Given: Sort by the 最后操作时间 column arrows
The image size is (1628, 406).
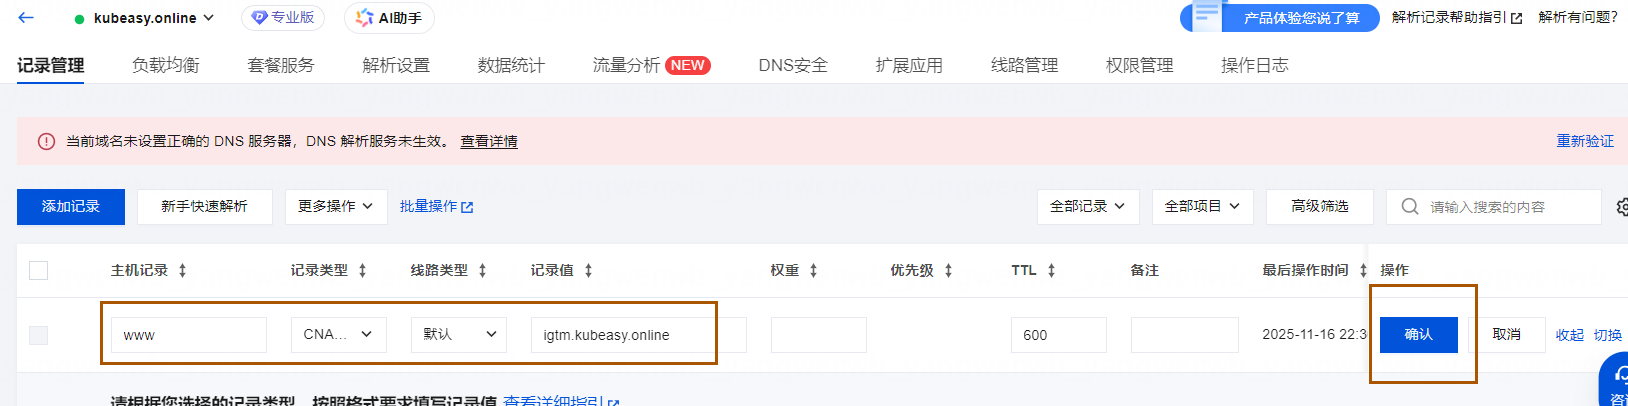Looking at the screenshot, I should click(x=1363, y=270).
